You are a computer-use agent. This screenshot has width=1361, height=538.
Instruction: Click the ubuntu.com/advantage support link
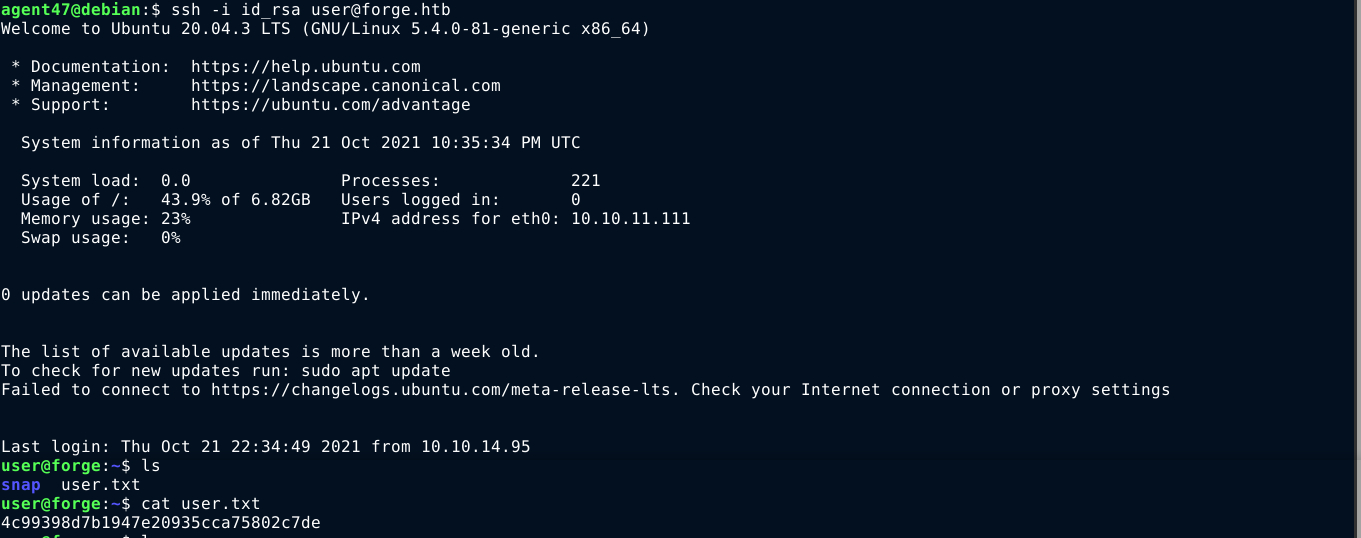(x=330, y=105)
